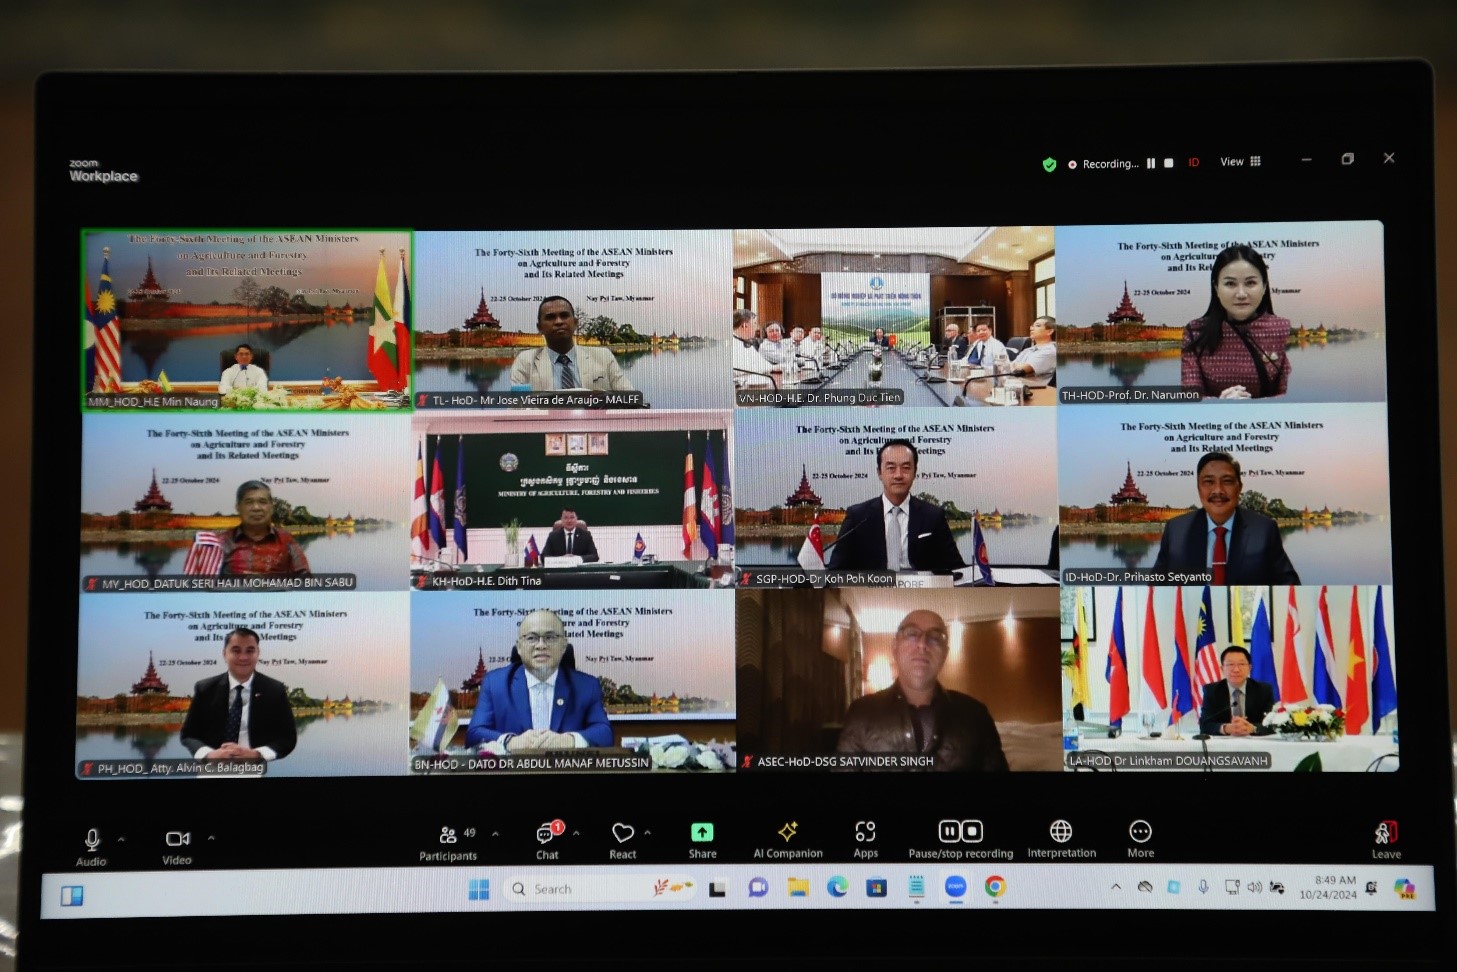The width and height of the screenshot is (1457, 972).
Task: Open the View layout menu
Action: coord(1240,162)
